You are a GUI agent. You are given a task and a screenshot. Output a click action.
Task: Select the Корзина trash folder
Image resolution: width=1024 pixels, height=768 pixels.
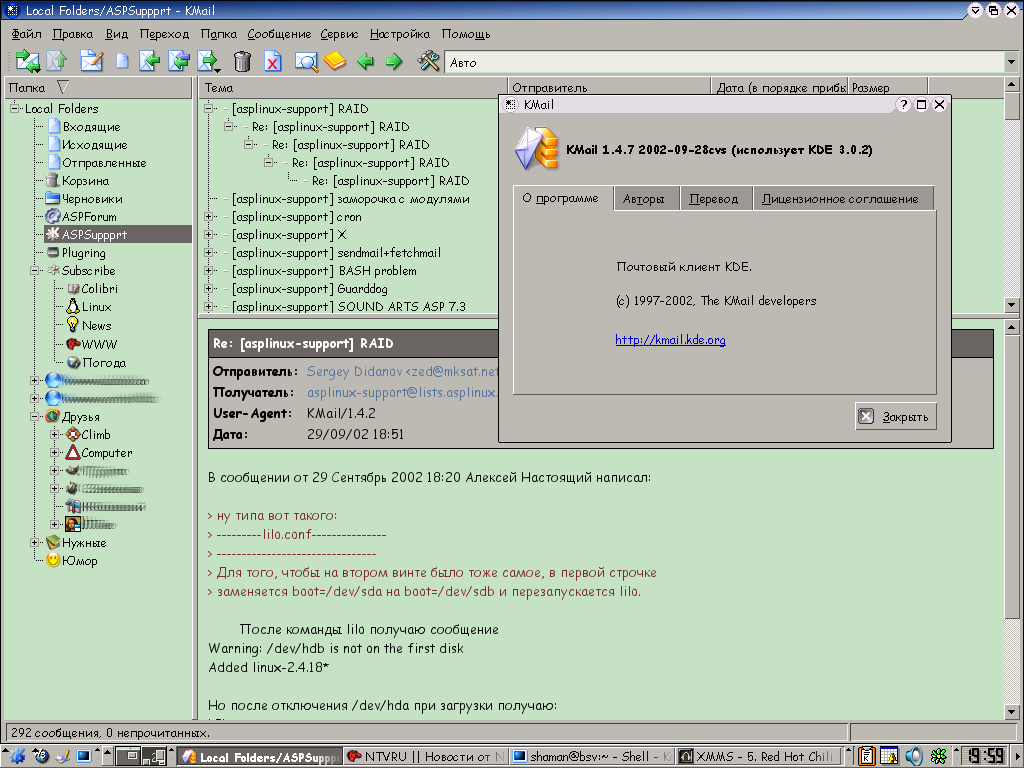point(85,181)
